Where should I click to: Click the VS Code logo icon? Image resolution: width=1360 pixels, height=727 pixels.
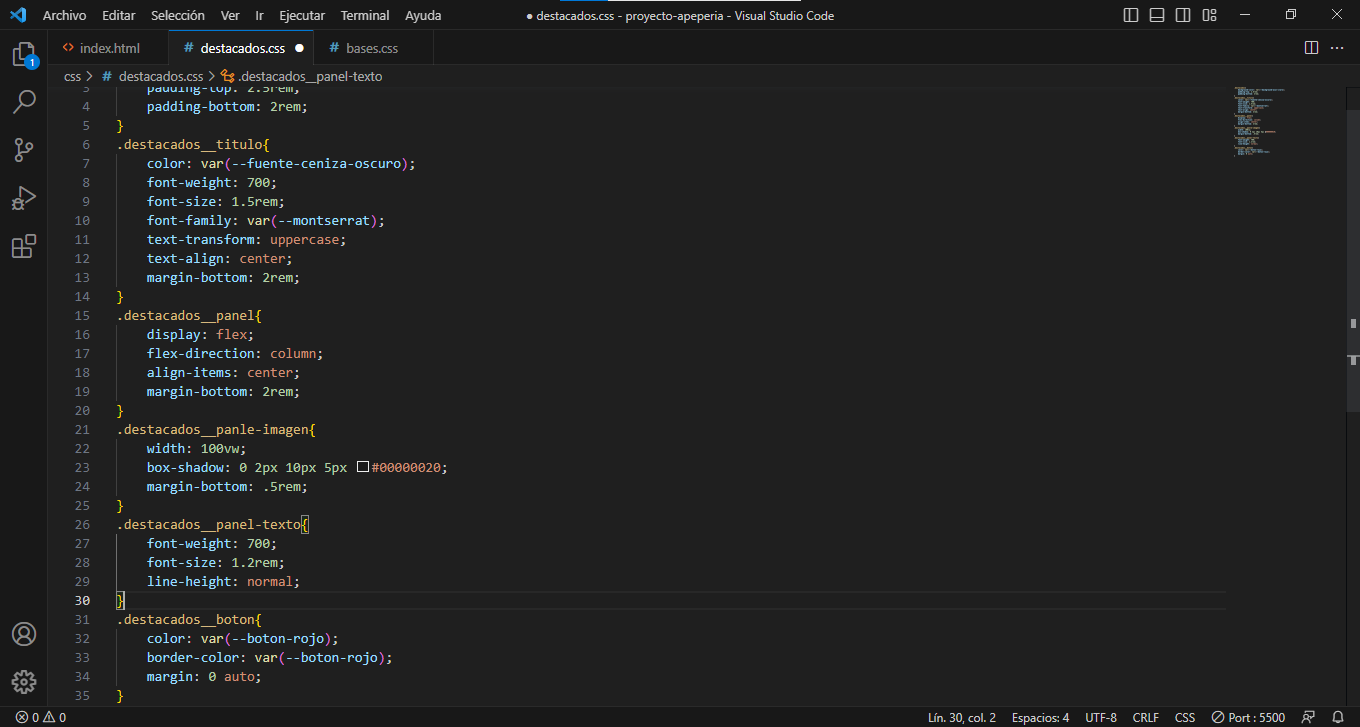pyautogui.click(x=17, y=15)
